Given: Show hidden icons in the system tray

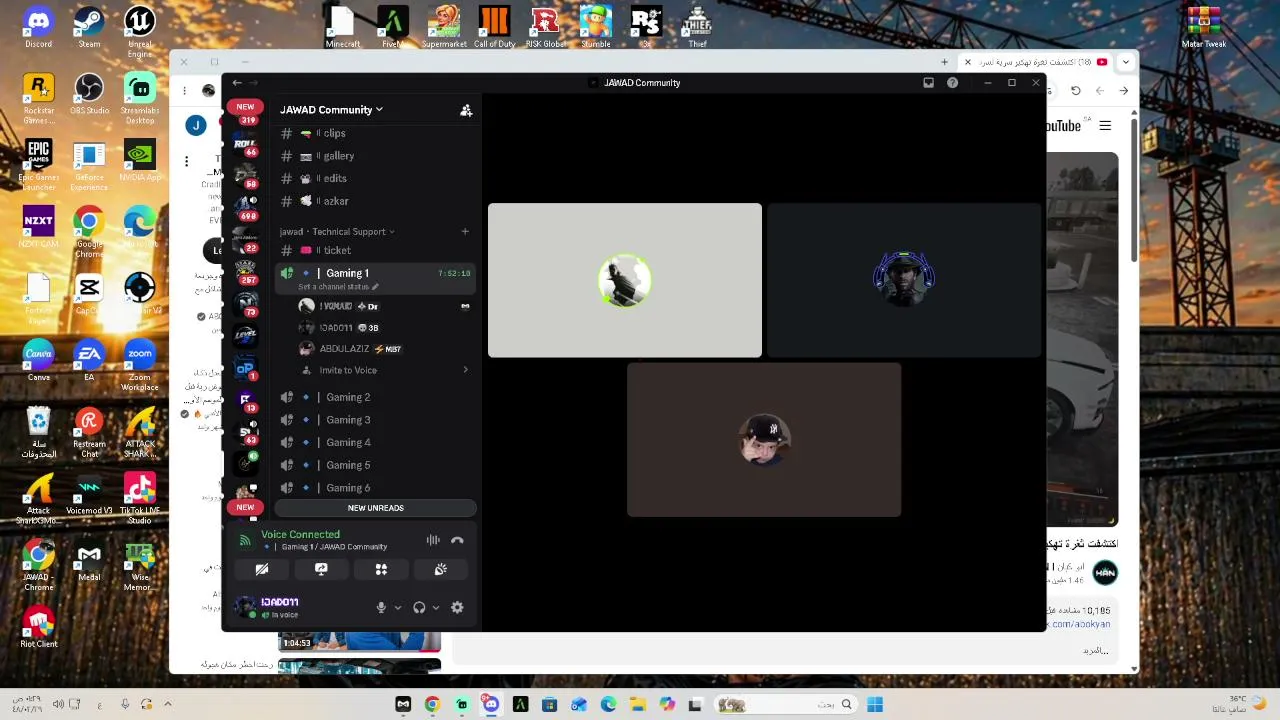Looking at the screenshot, I should pyautogui.click(x=168, y=704).
